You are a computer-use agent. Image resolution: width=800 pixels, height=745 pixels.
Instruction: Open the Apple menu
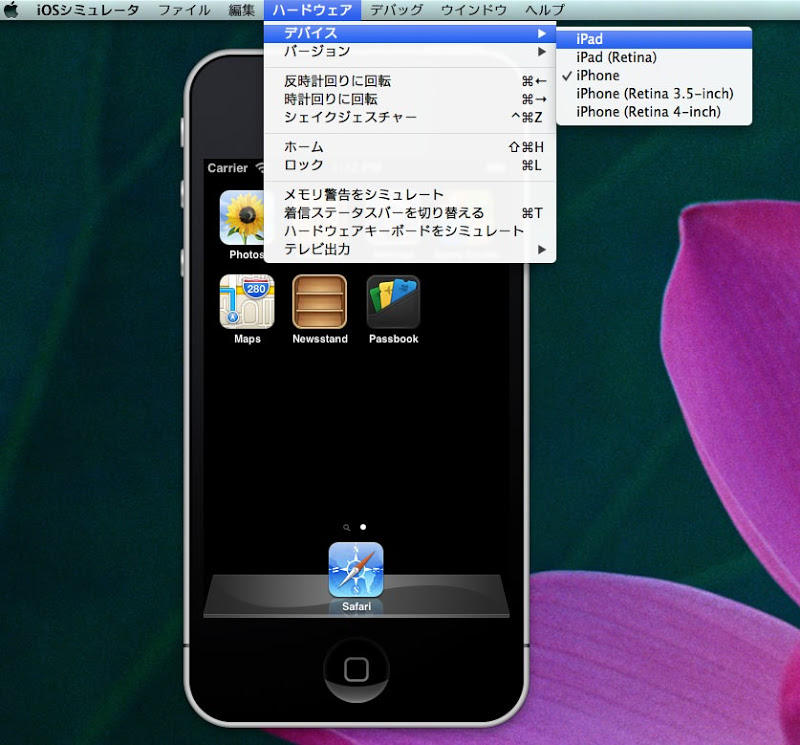pyautogui.click(x=11, y=10)
